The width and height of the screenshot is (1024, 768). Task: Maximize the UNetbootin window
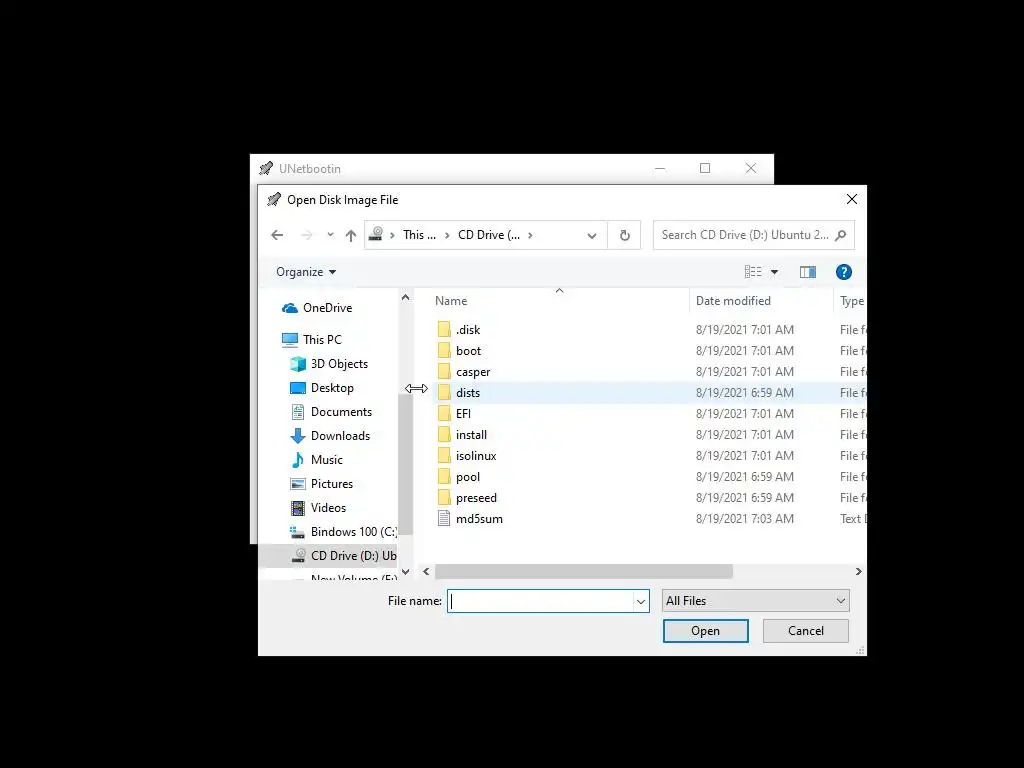pos(705,168)
